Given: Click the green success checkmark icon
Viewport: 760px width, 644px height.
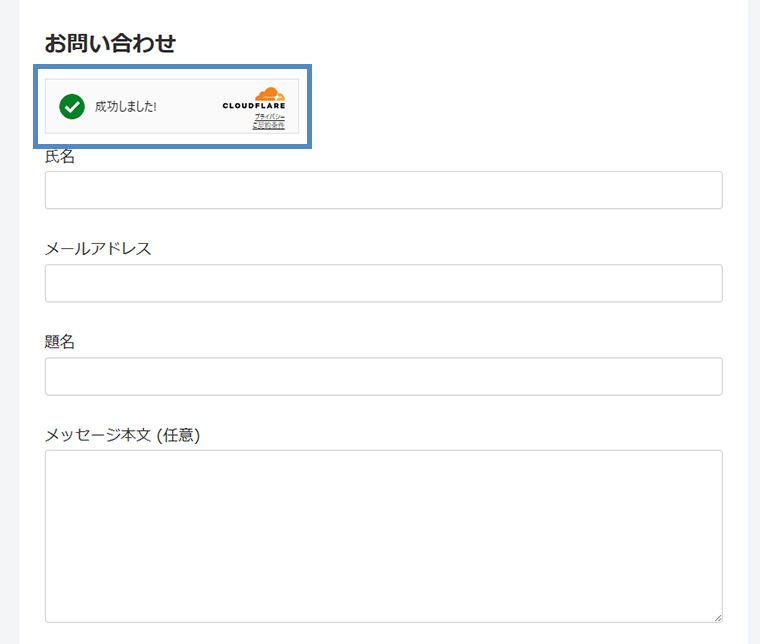Looking at the screenshot, I should [x=72, y=106].
